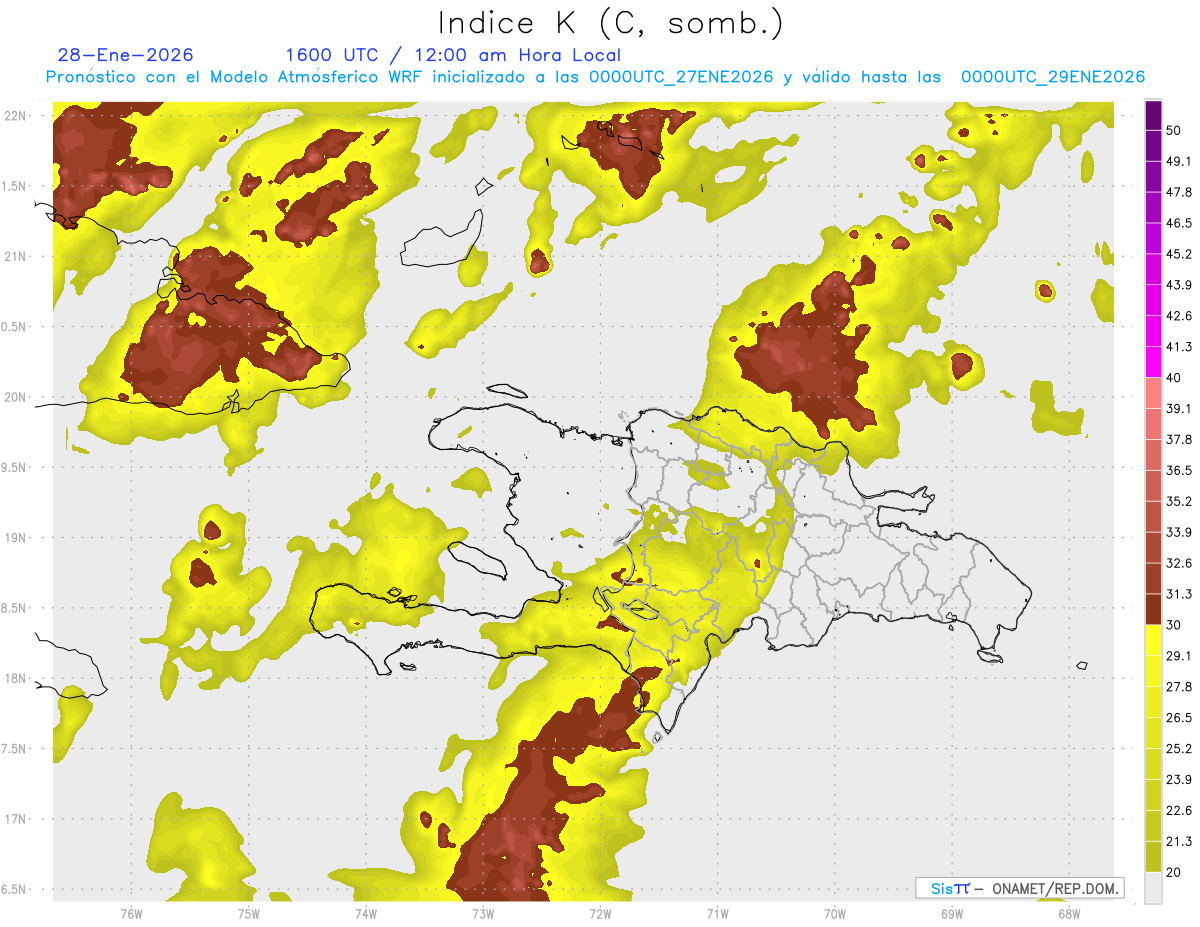Click the "70W" longitude axis label
This screenshot has width=1200, height=927.
[835, 912]
